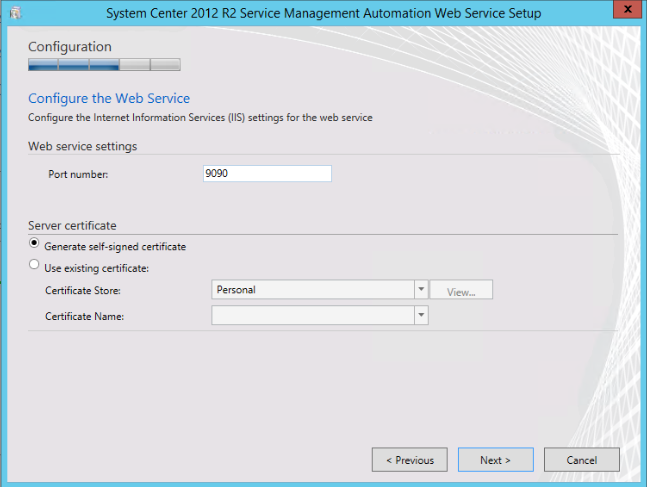The width and height of the screenshot is (647, 487).
Task: Proceed by clicking Next
Action: coord(495,460)
